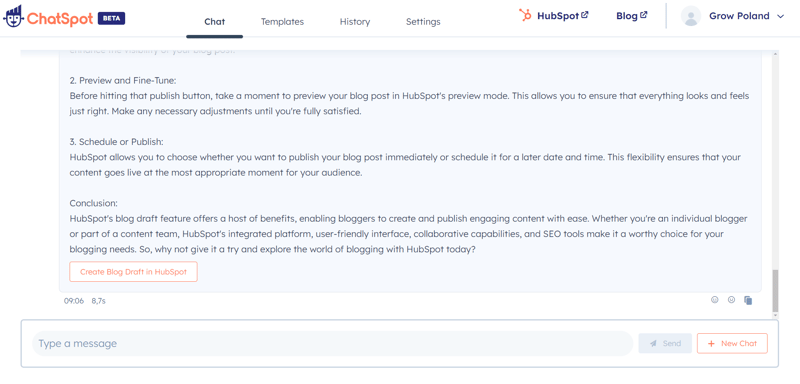Click the Type a message field

pos(332,343)
